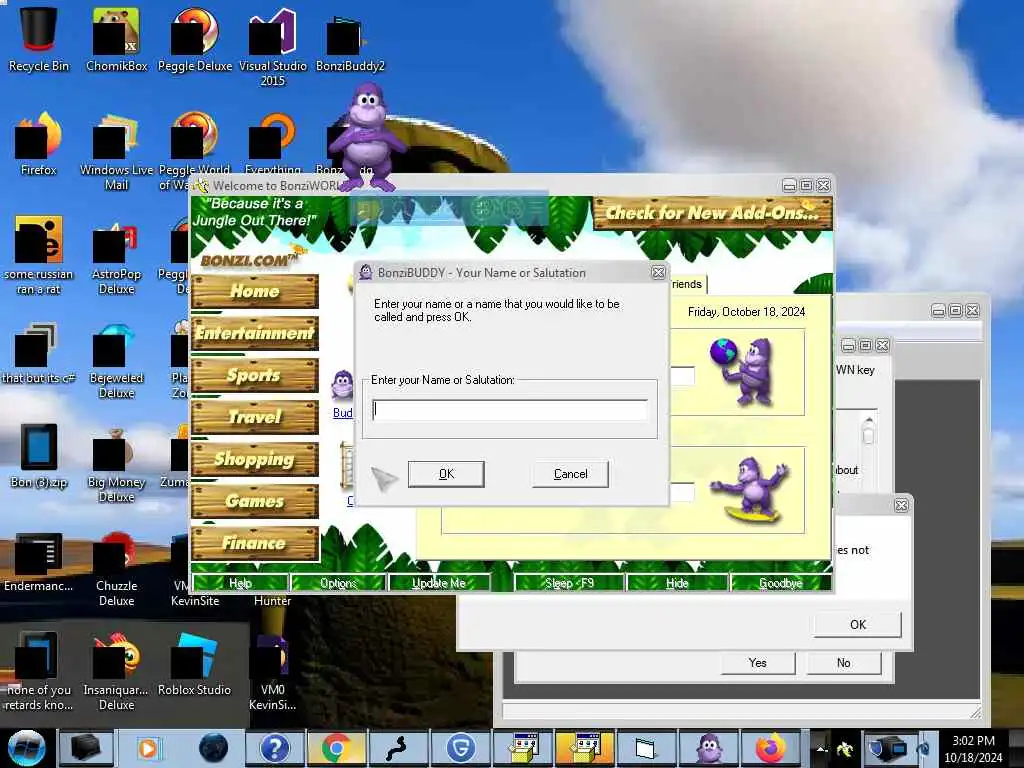
Task: Open the Travel section in BonziWORLD
Action: (255, 417)
